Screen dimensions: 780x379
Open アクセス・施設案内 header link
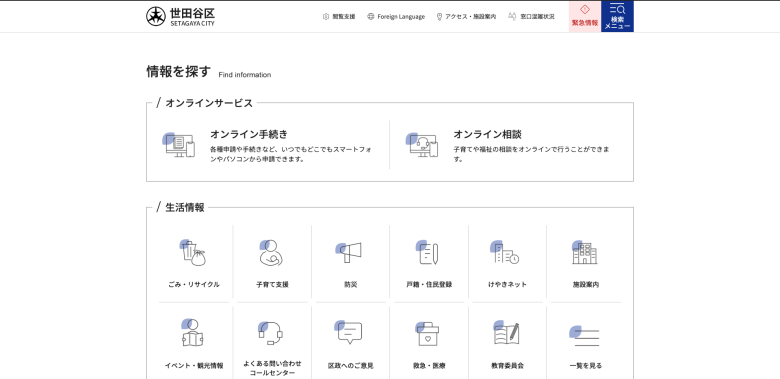coord(466,16)
